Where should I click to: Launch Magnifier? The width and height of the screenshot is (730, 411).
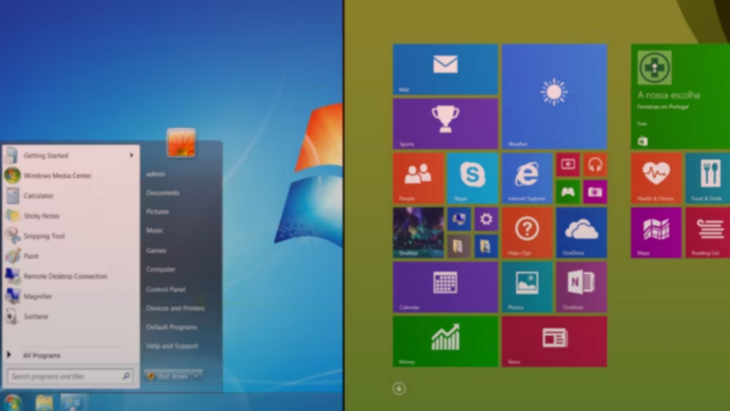tap(70, 296)
